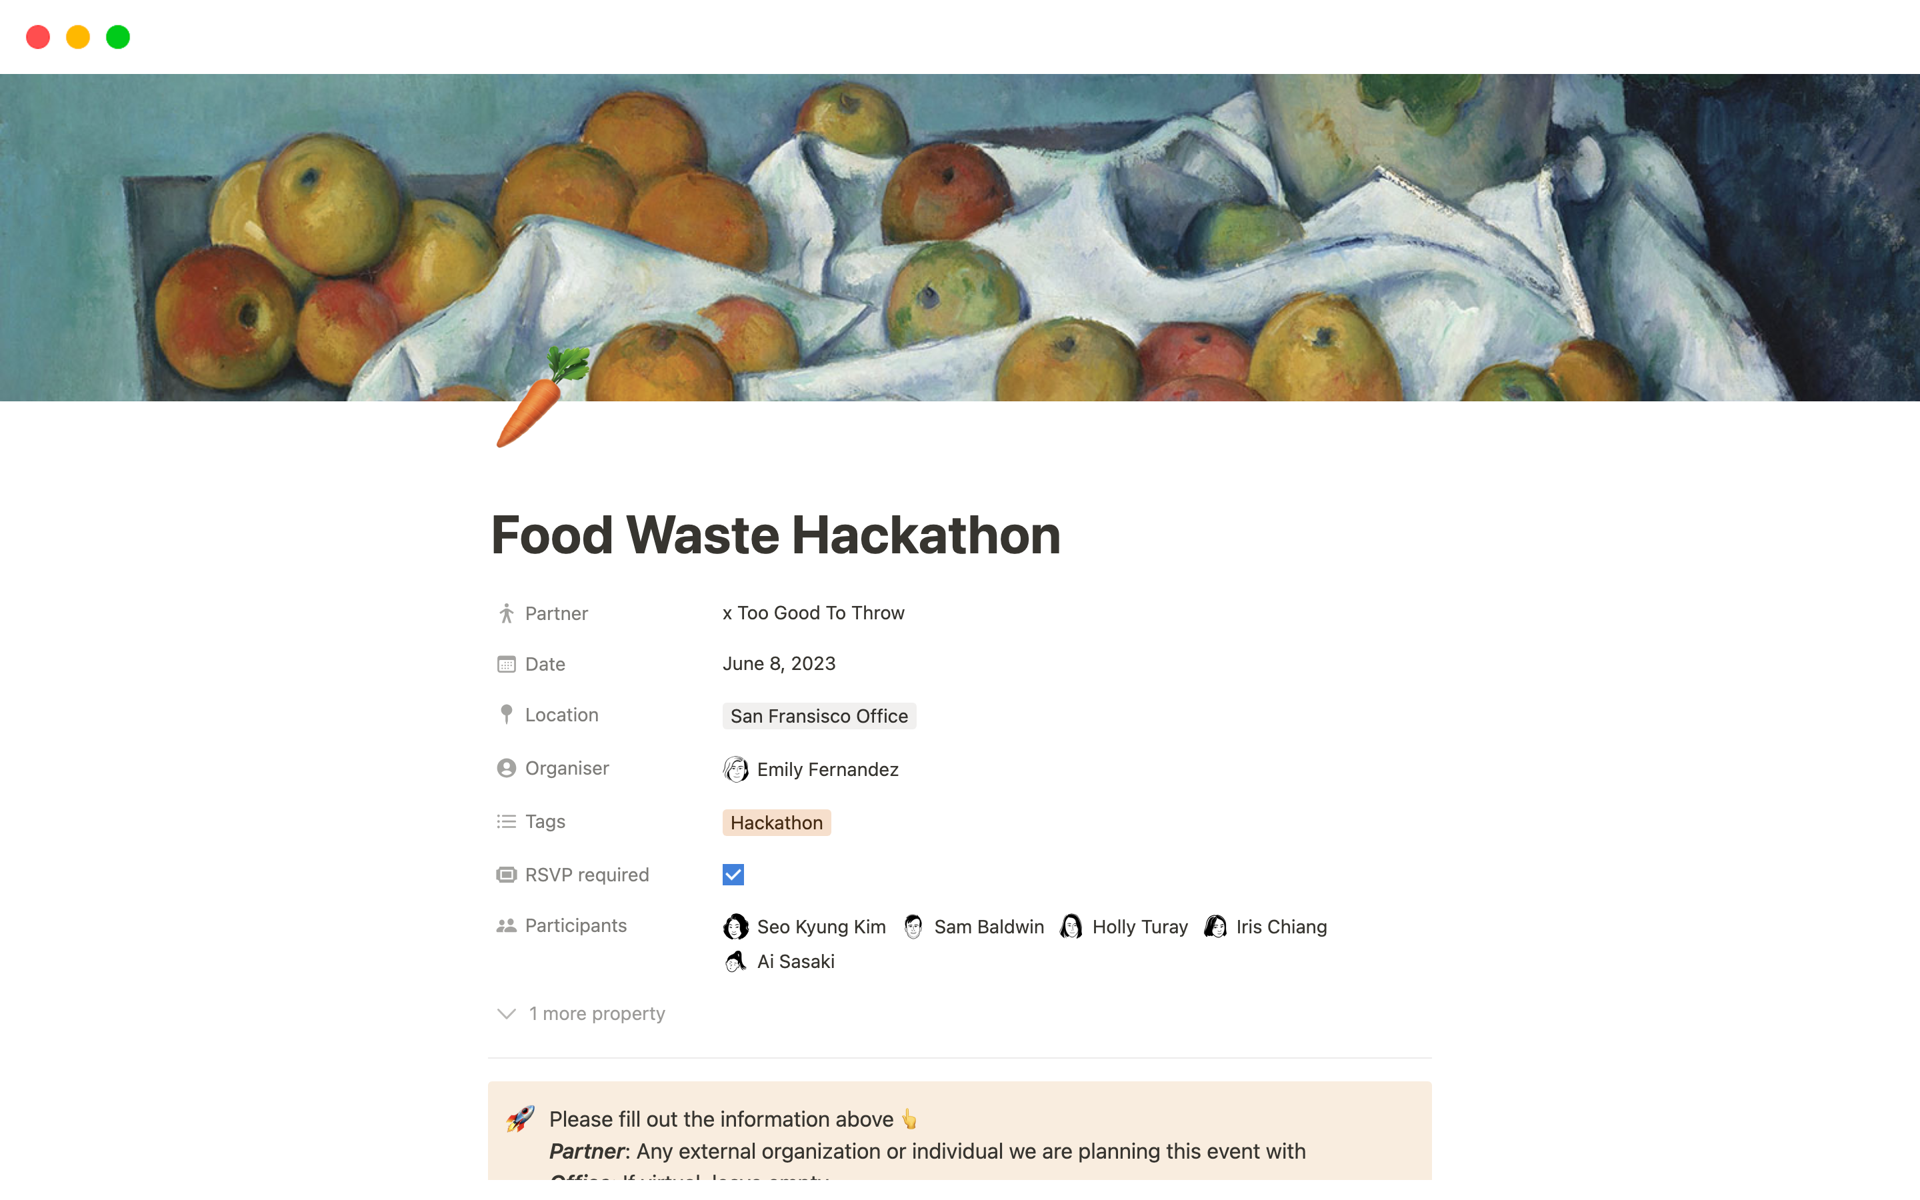
Task: Click the Partner property person icon
Action: (x=506, y=613)
